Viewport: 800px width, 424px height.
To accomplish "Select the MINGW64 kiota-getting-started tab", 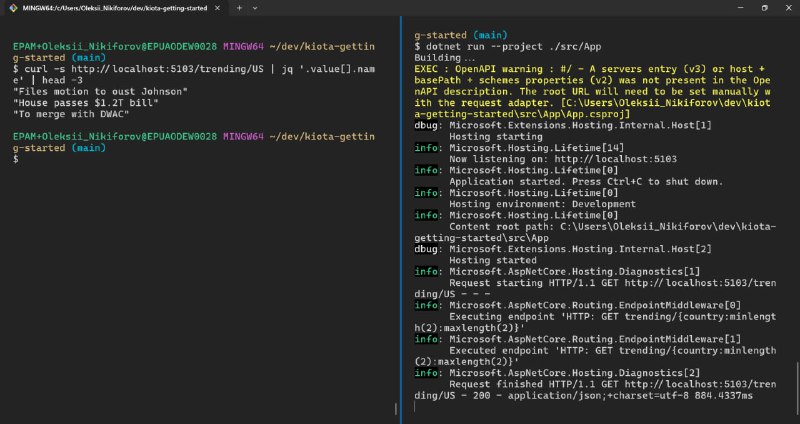I will pyautogui.click(x=115, y=8).
